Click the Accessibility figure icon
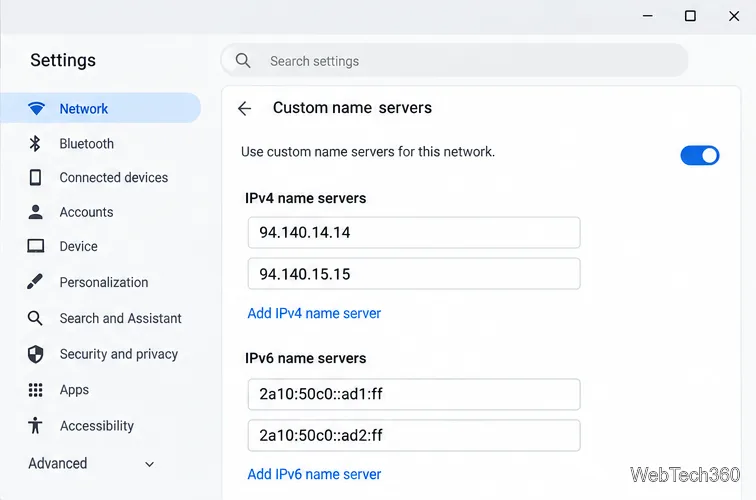This screenshot has height=500, width=756. (35, 425)
